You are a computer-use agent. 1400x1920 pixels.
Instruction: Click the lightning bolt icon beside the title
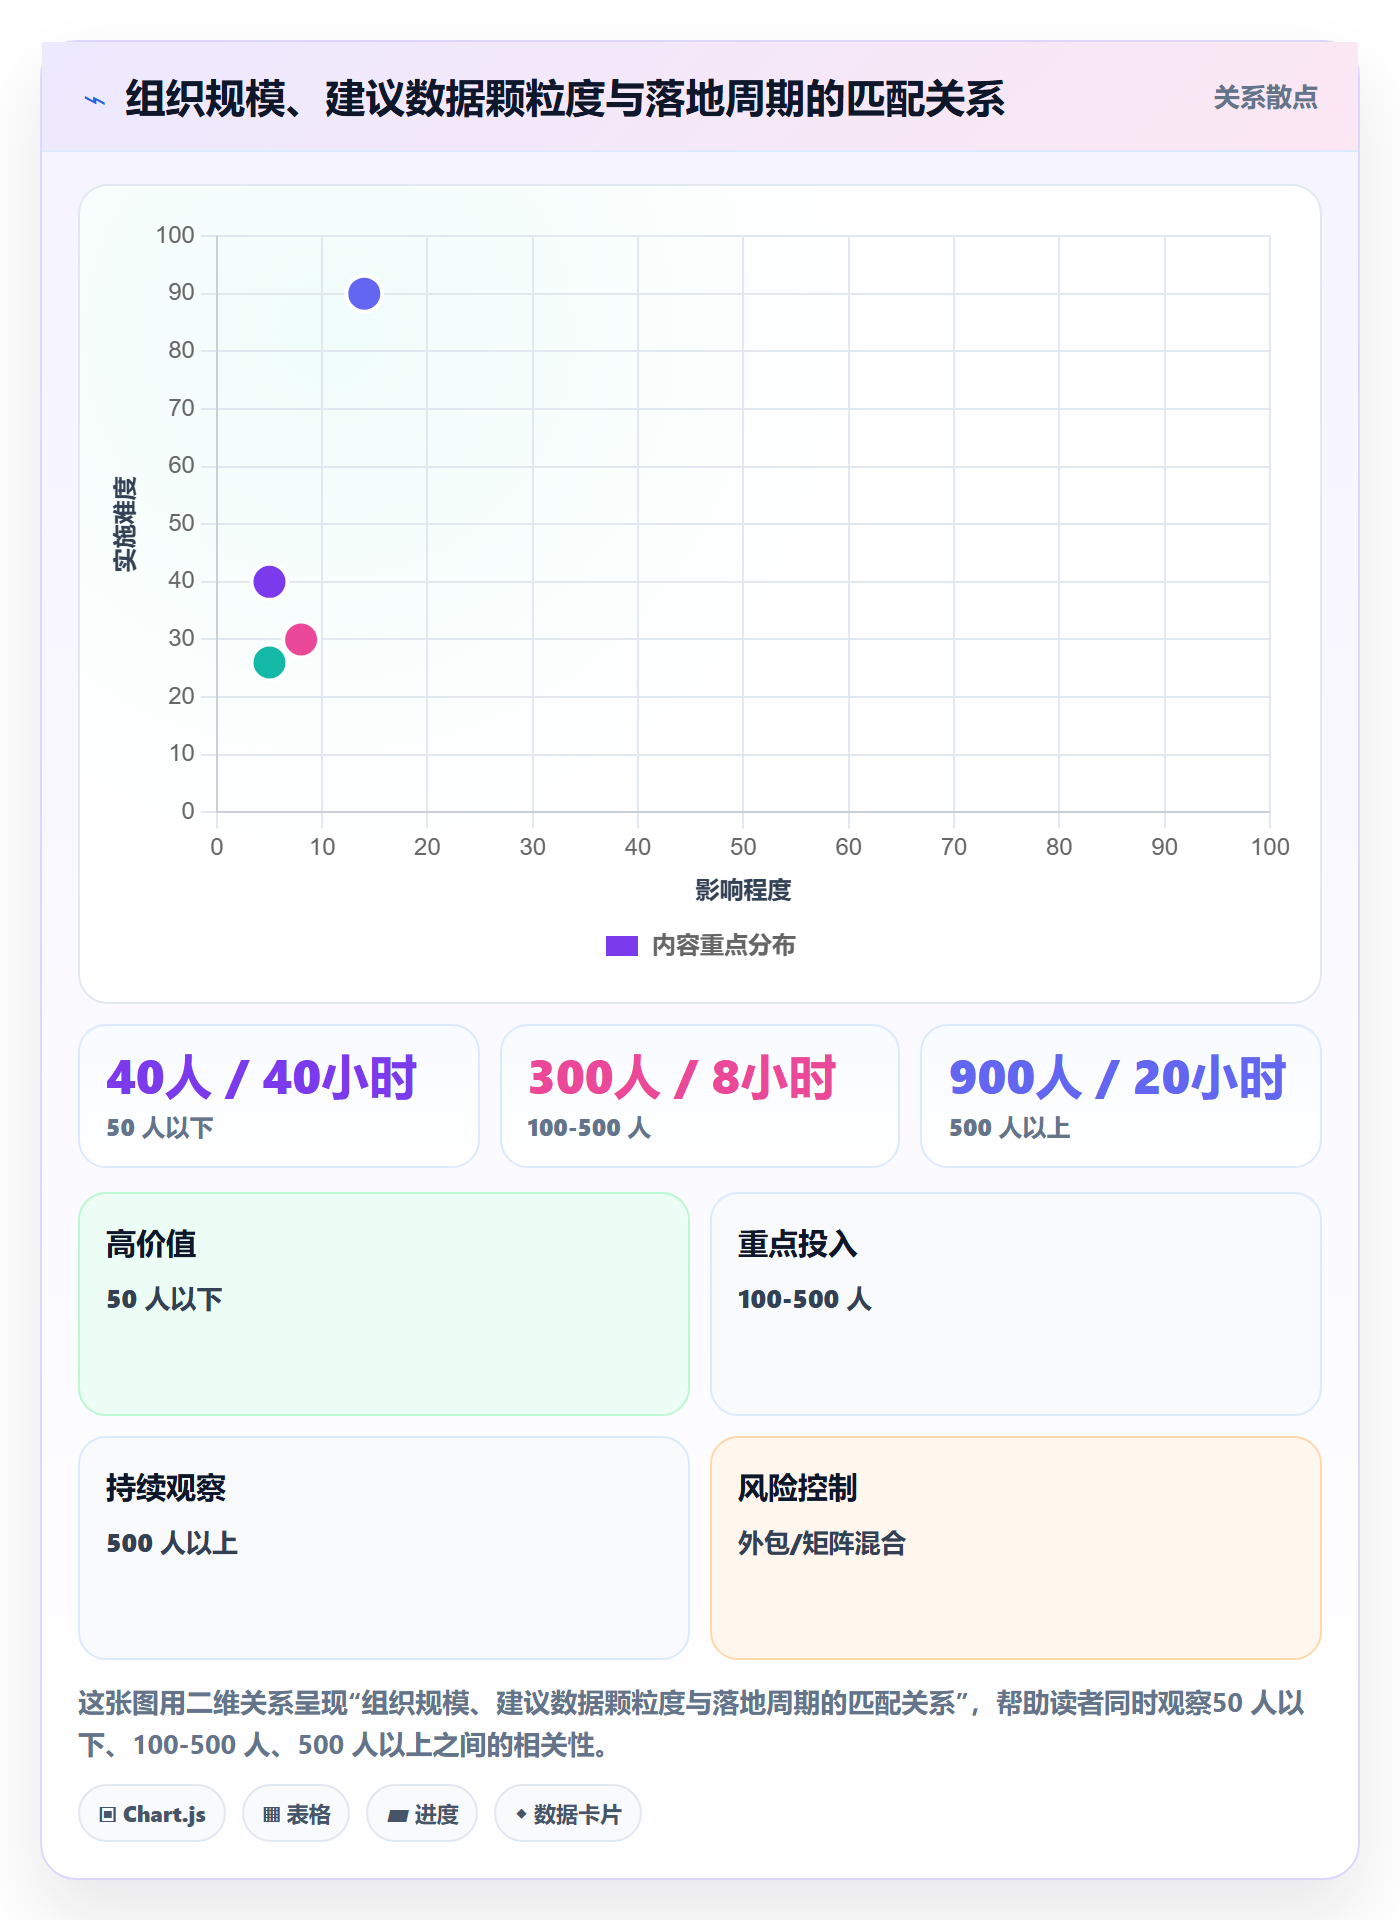pos(95,100)
